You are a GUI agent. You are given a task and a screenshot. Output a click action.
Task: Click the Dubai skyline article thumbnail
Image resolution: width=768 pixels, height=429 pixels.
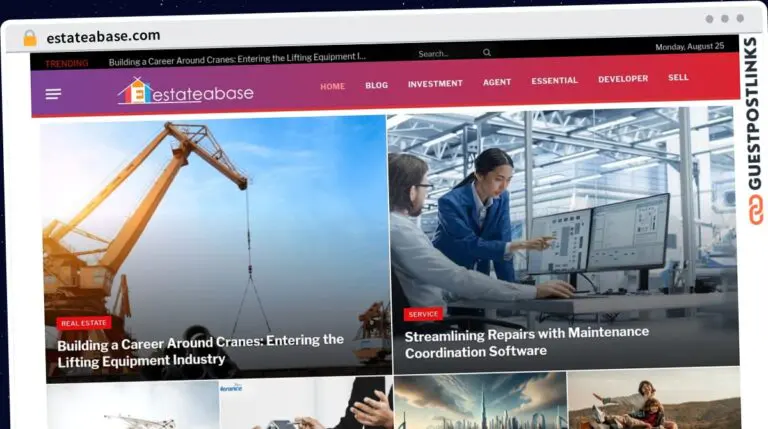(480, 402)
